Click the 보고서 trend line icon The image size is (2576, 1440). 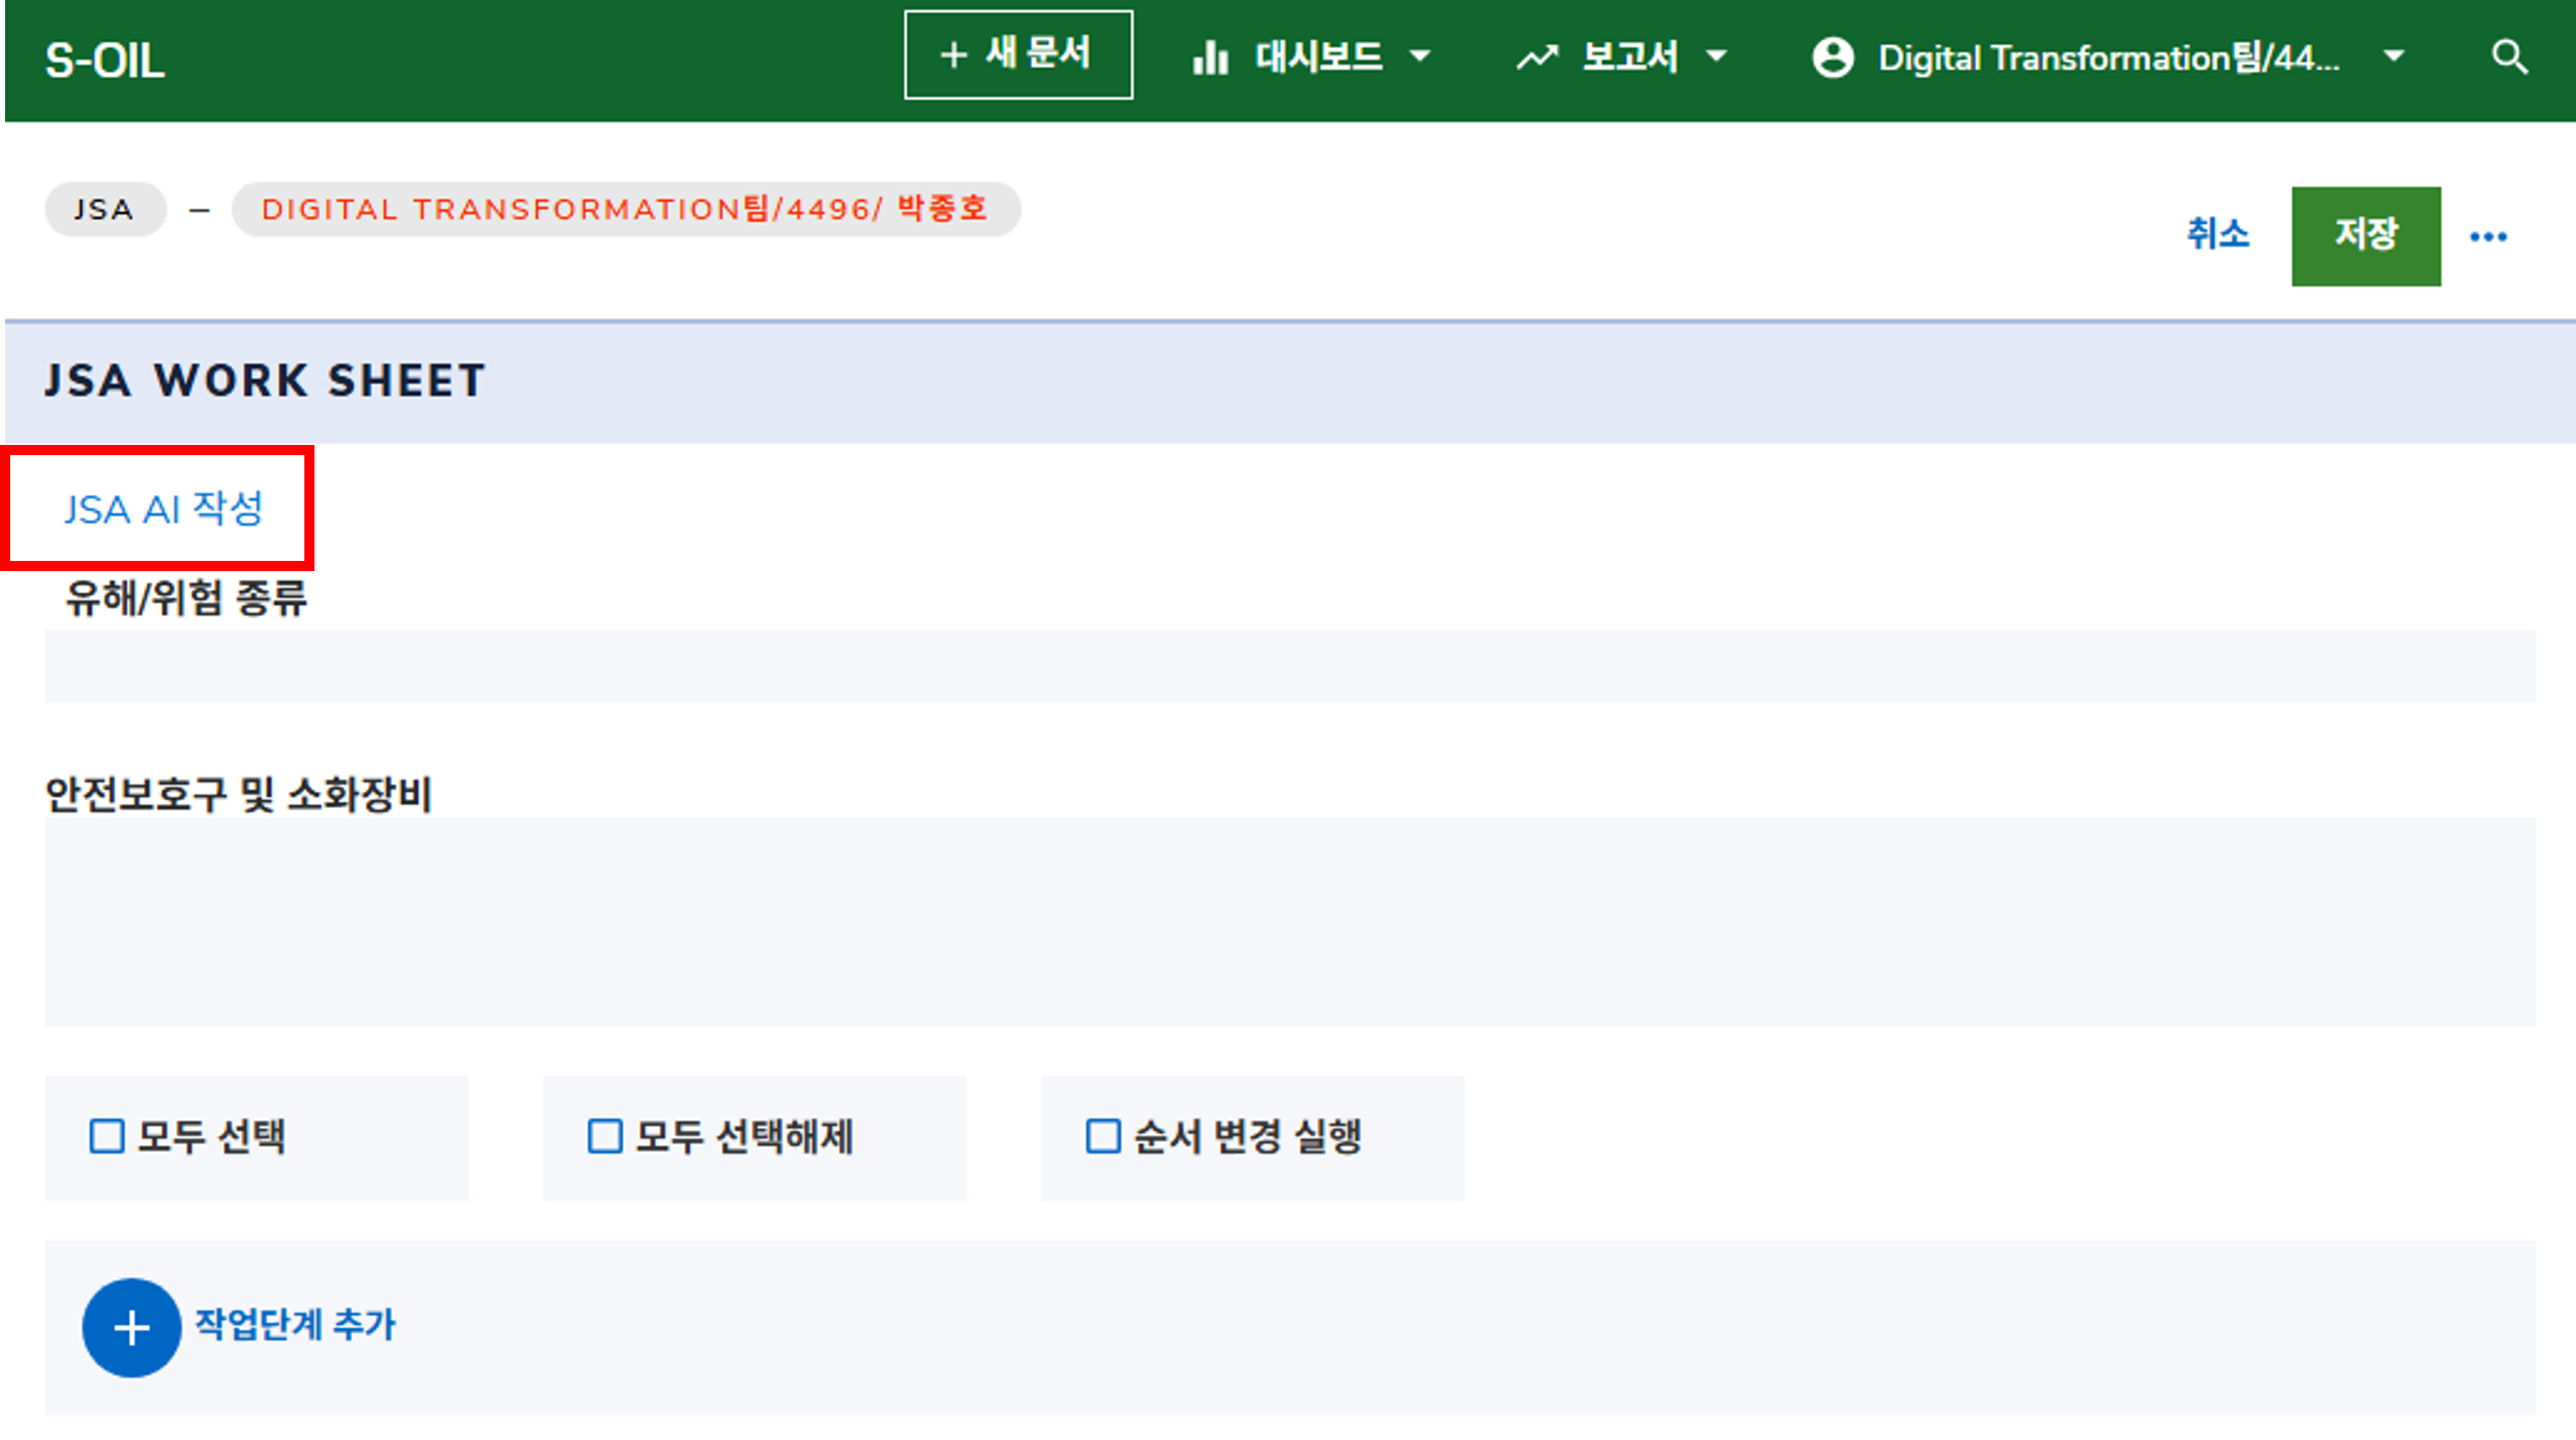pos(1537,58)
